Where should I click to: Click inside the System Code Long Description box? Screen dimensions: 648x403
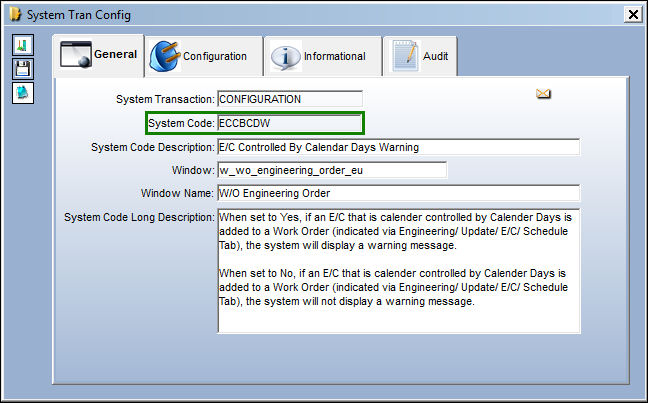pyautogui.click(x=399, y=271)
